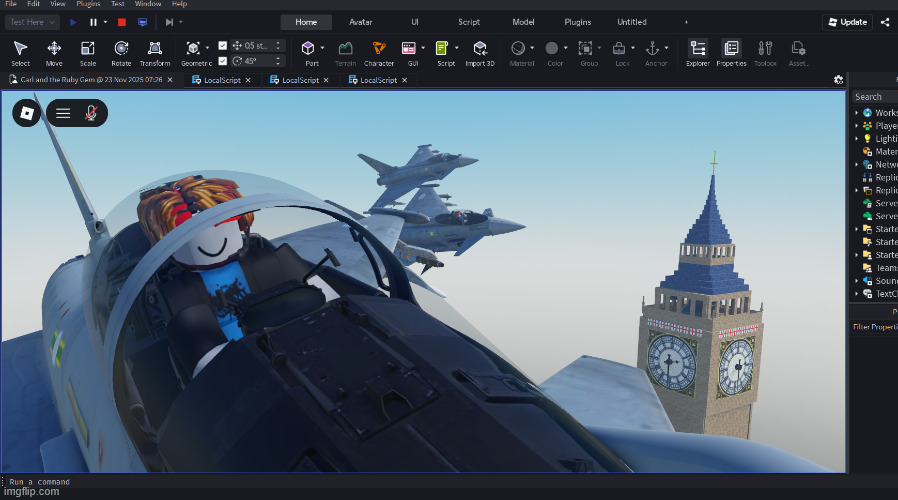Image resolution: width=898 pixels, height=500 pixels.
Task: Toggle the 45° rotation snap checkbox
Action: (x=222, y=61)
